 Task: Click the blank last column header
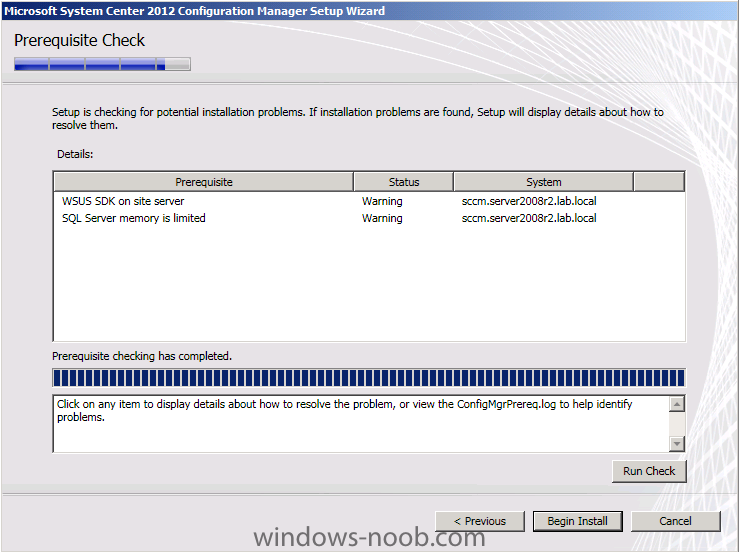659,182
